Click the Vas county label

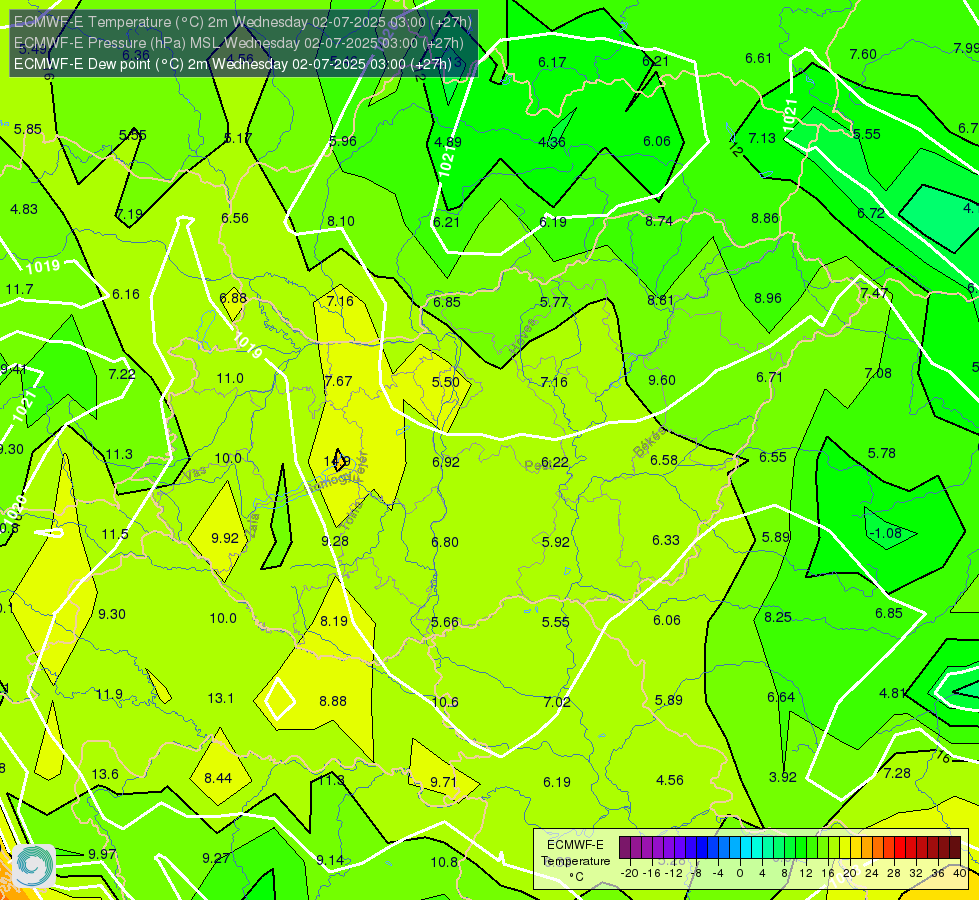click(x=195, y=473)
